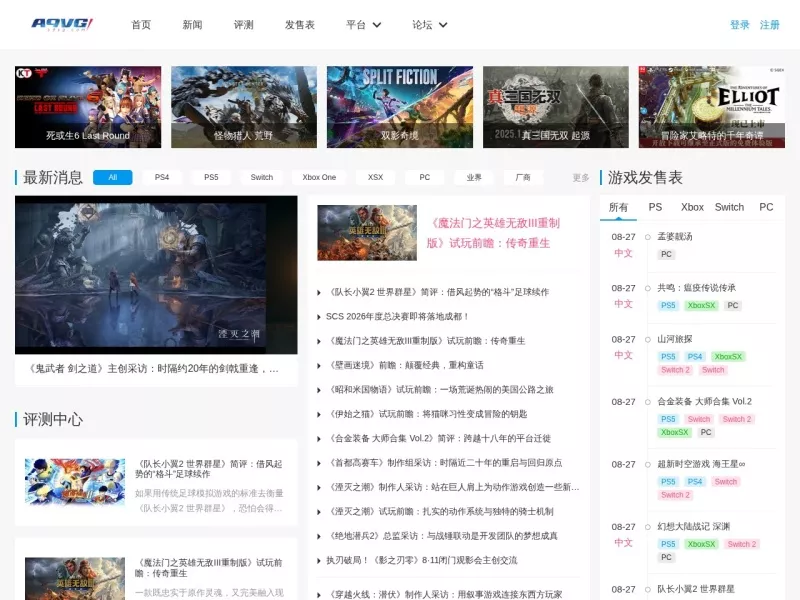Click the 注册 link

point(769,25)
